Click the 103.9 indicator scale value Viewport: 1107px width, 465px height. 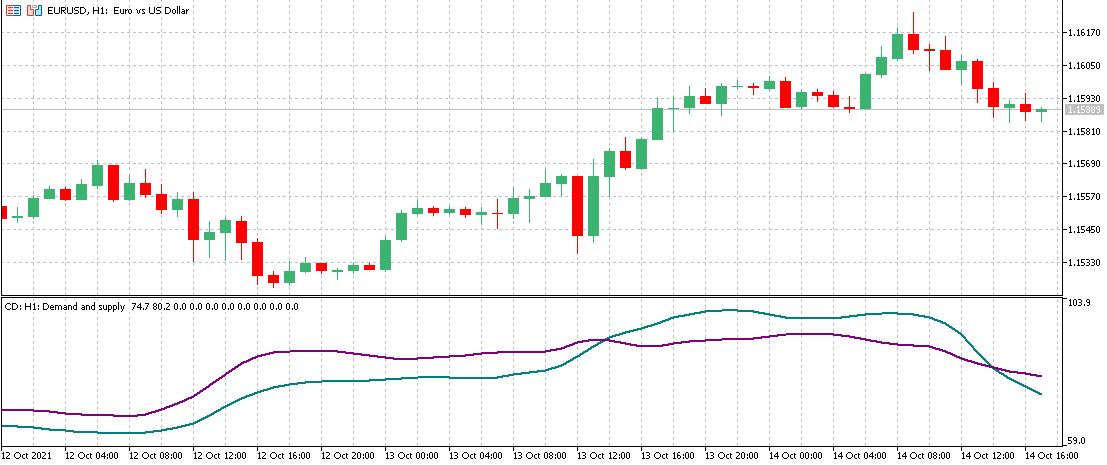point(1076,302)
